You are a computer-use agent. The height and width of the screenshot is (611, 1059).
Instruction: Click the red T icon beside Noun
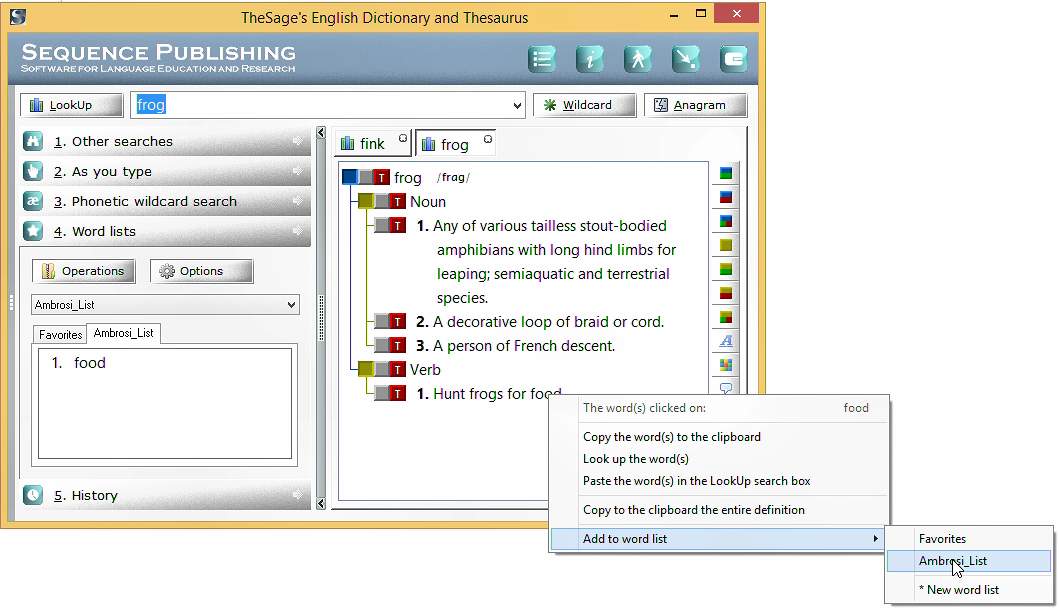click(x=398, y=201)
